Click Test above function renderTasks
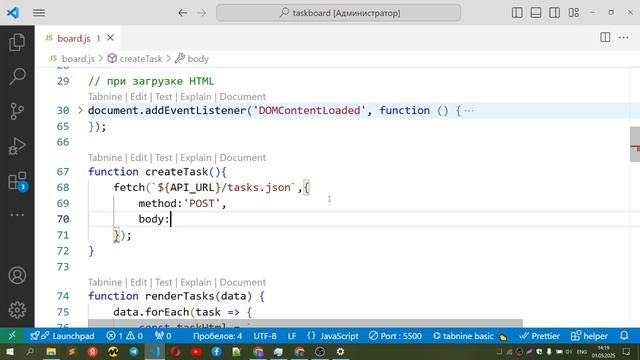Viewport: 640px width, 360px height. click(163, 282)
